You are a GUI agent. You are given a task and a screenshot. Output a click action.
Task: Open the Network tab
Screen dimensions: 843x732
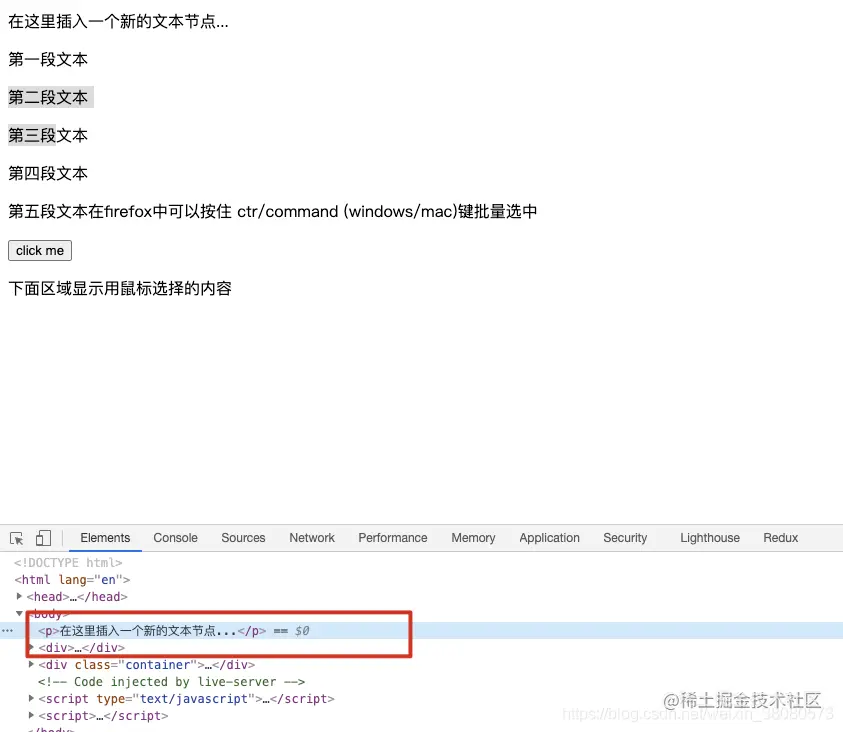[312, 538]
